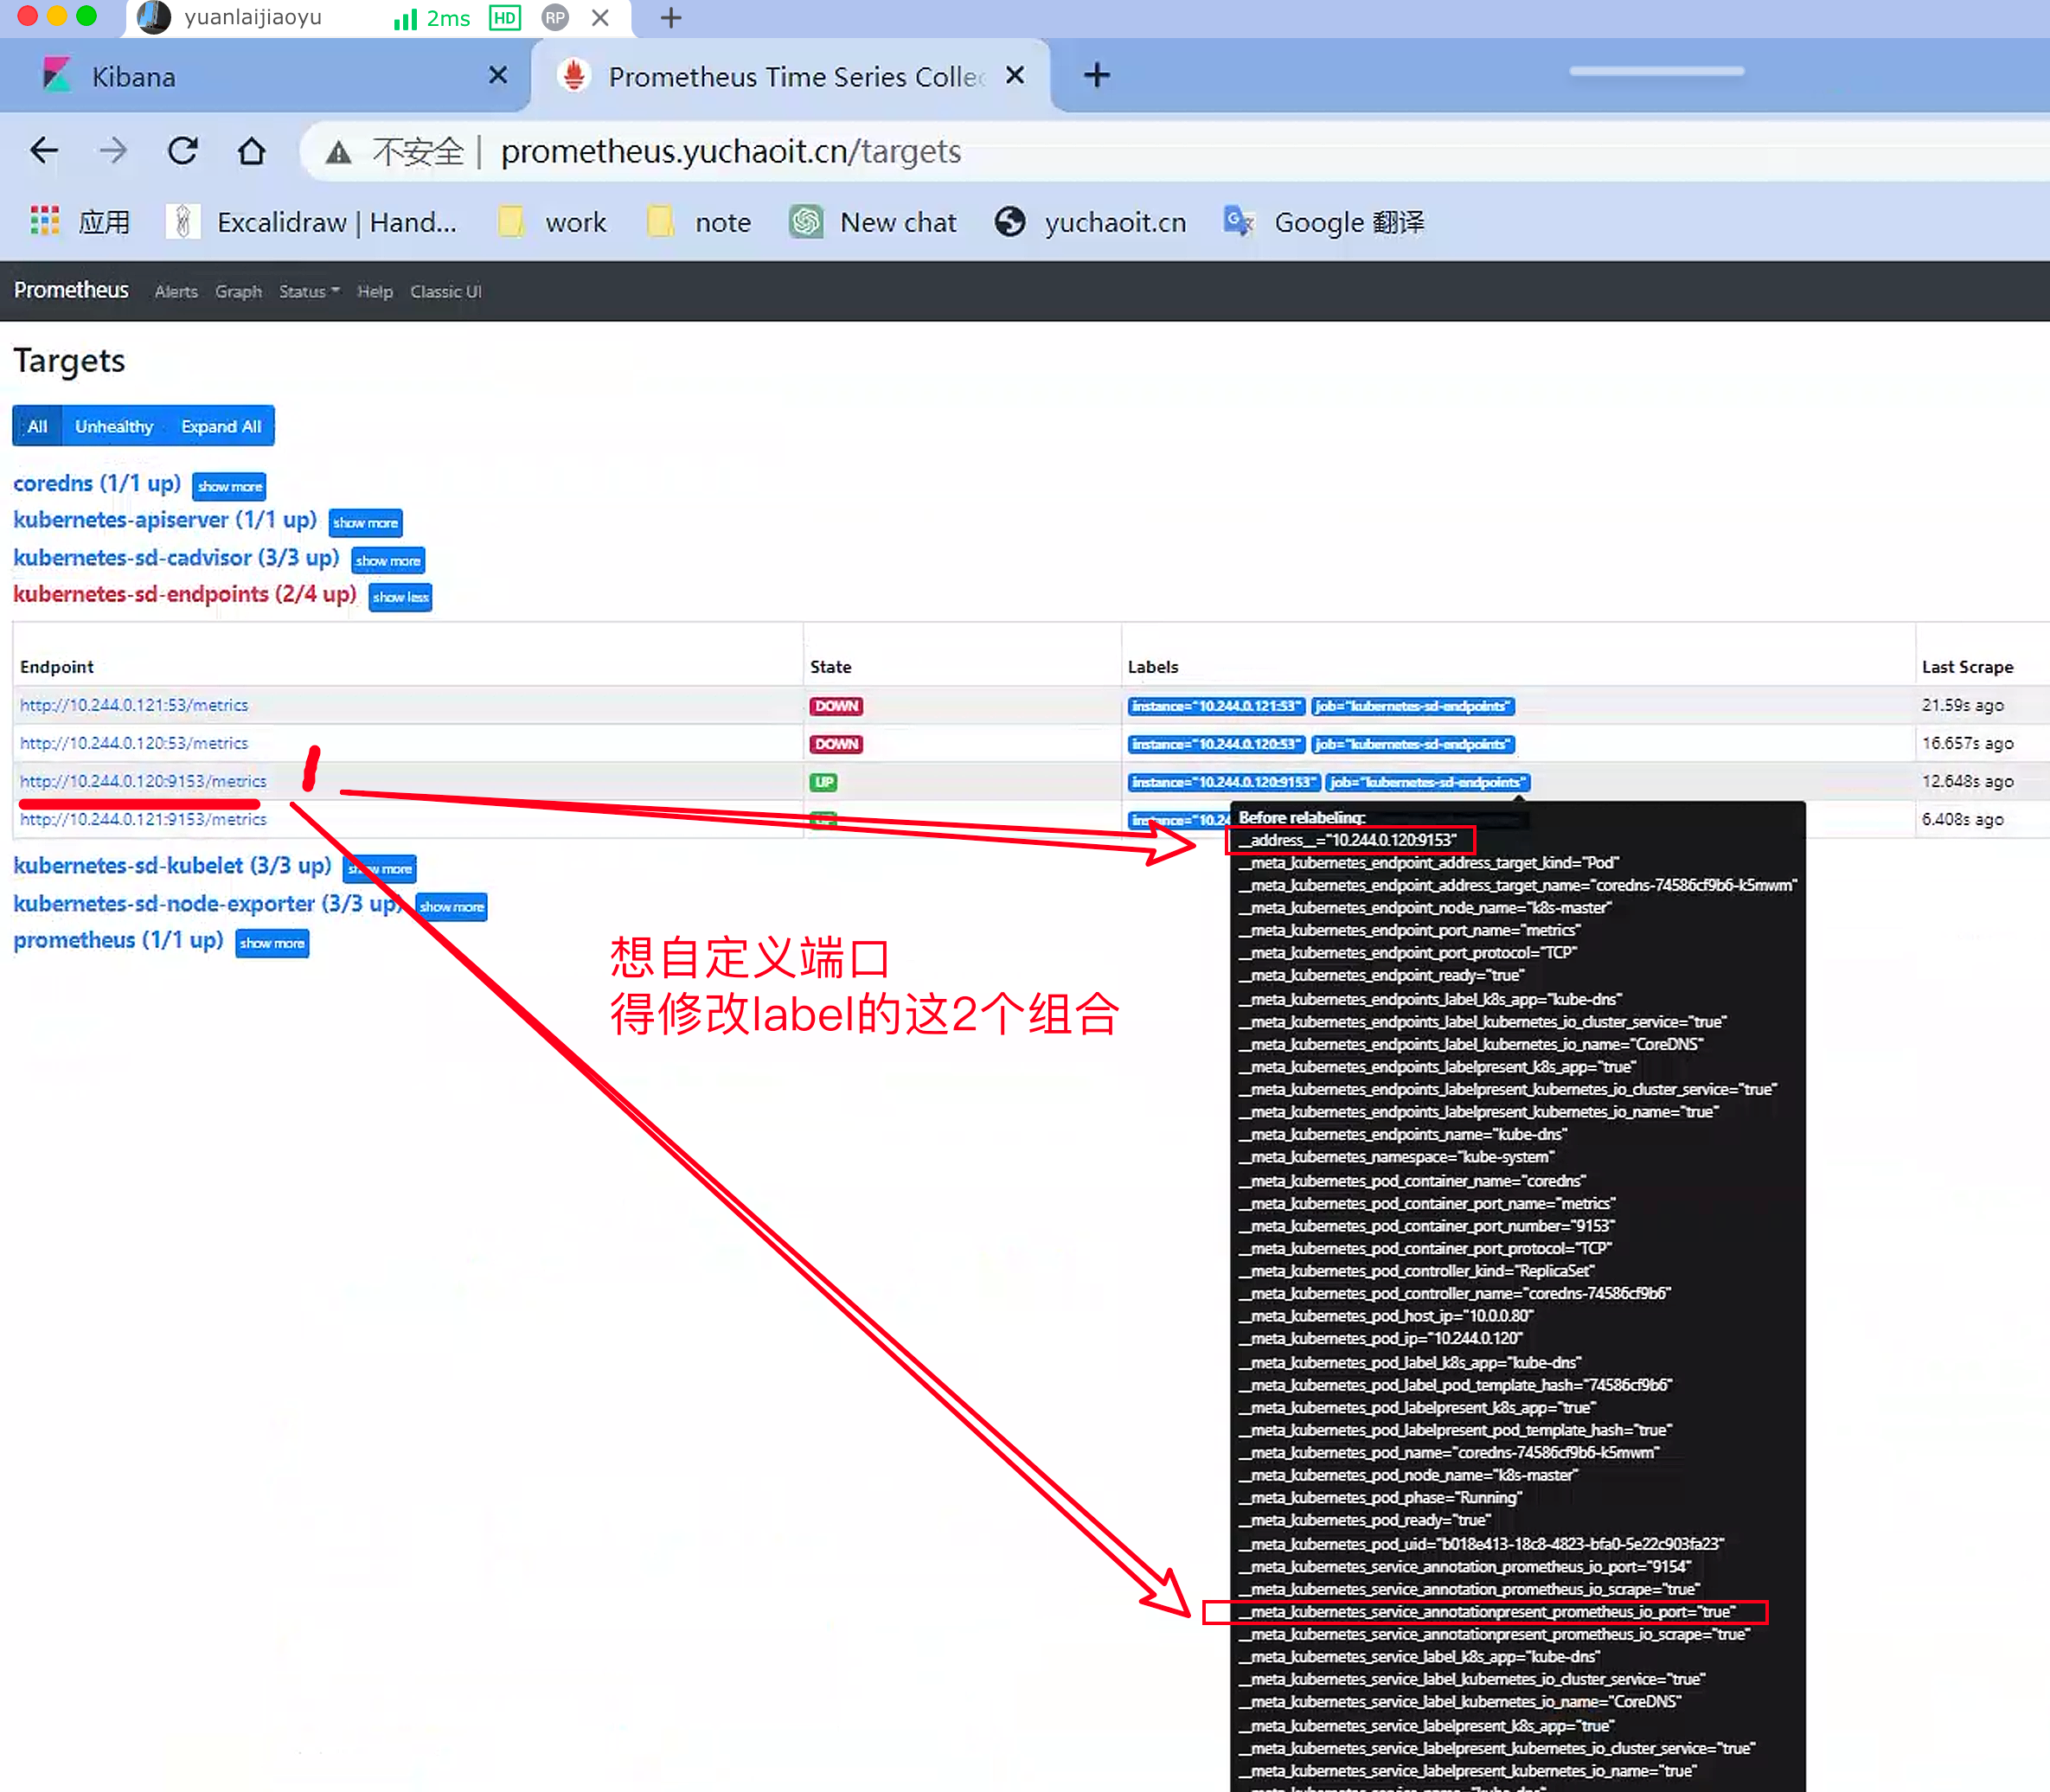Go back using the back arrow
2050x1792 pixels.
click(x=44, y=151)
